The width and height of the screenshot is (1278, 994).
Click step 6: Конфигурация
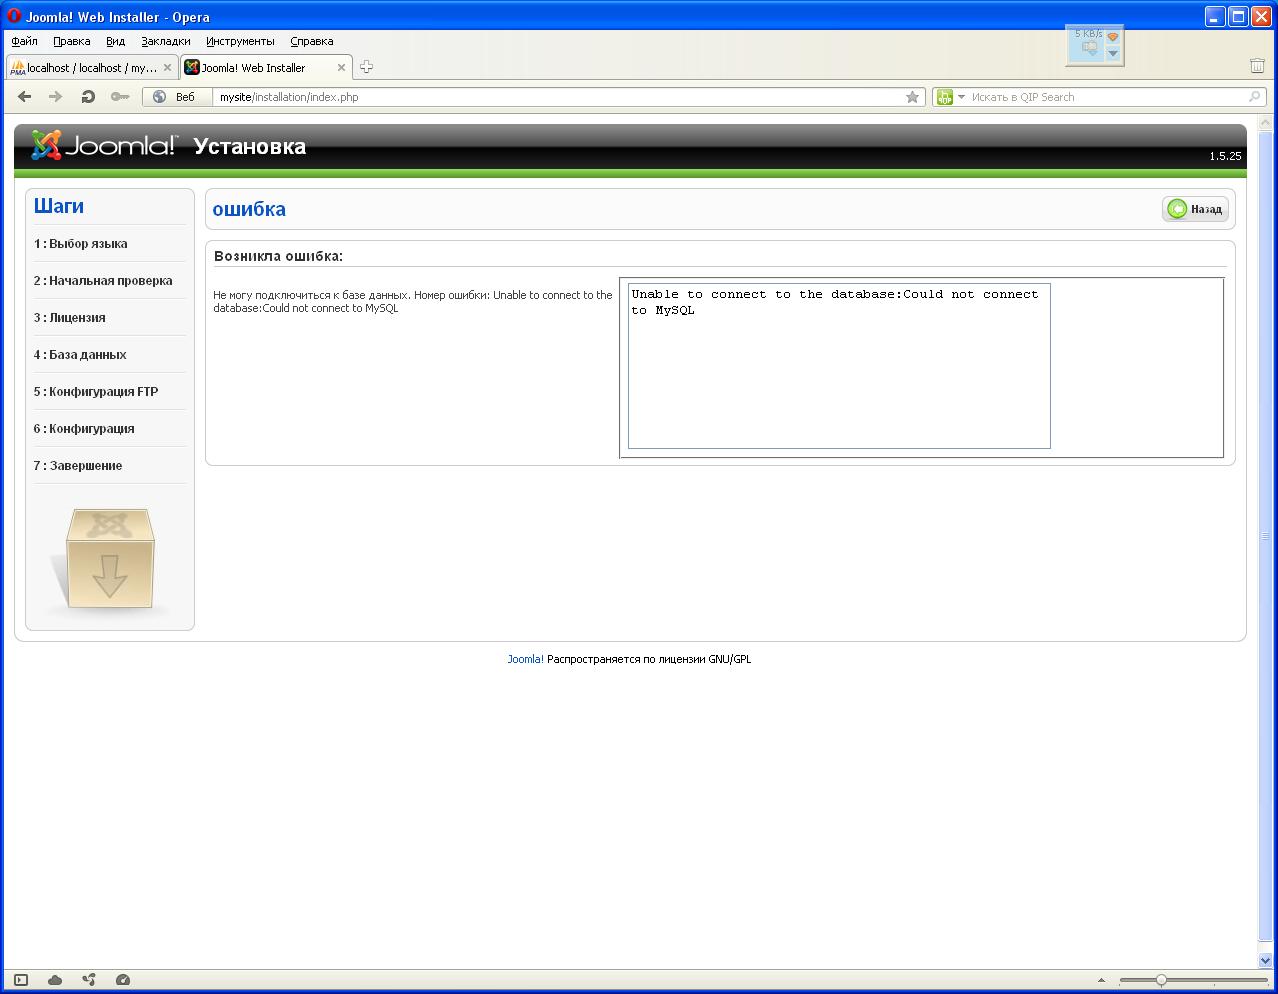(84, 429)
